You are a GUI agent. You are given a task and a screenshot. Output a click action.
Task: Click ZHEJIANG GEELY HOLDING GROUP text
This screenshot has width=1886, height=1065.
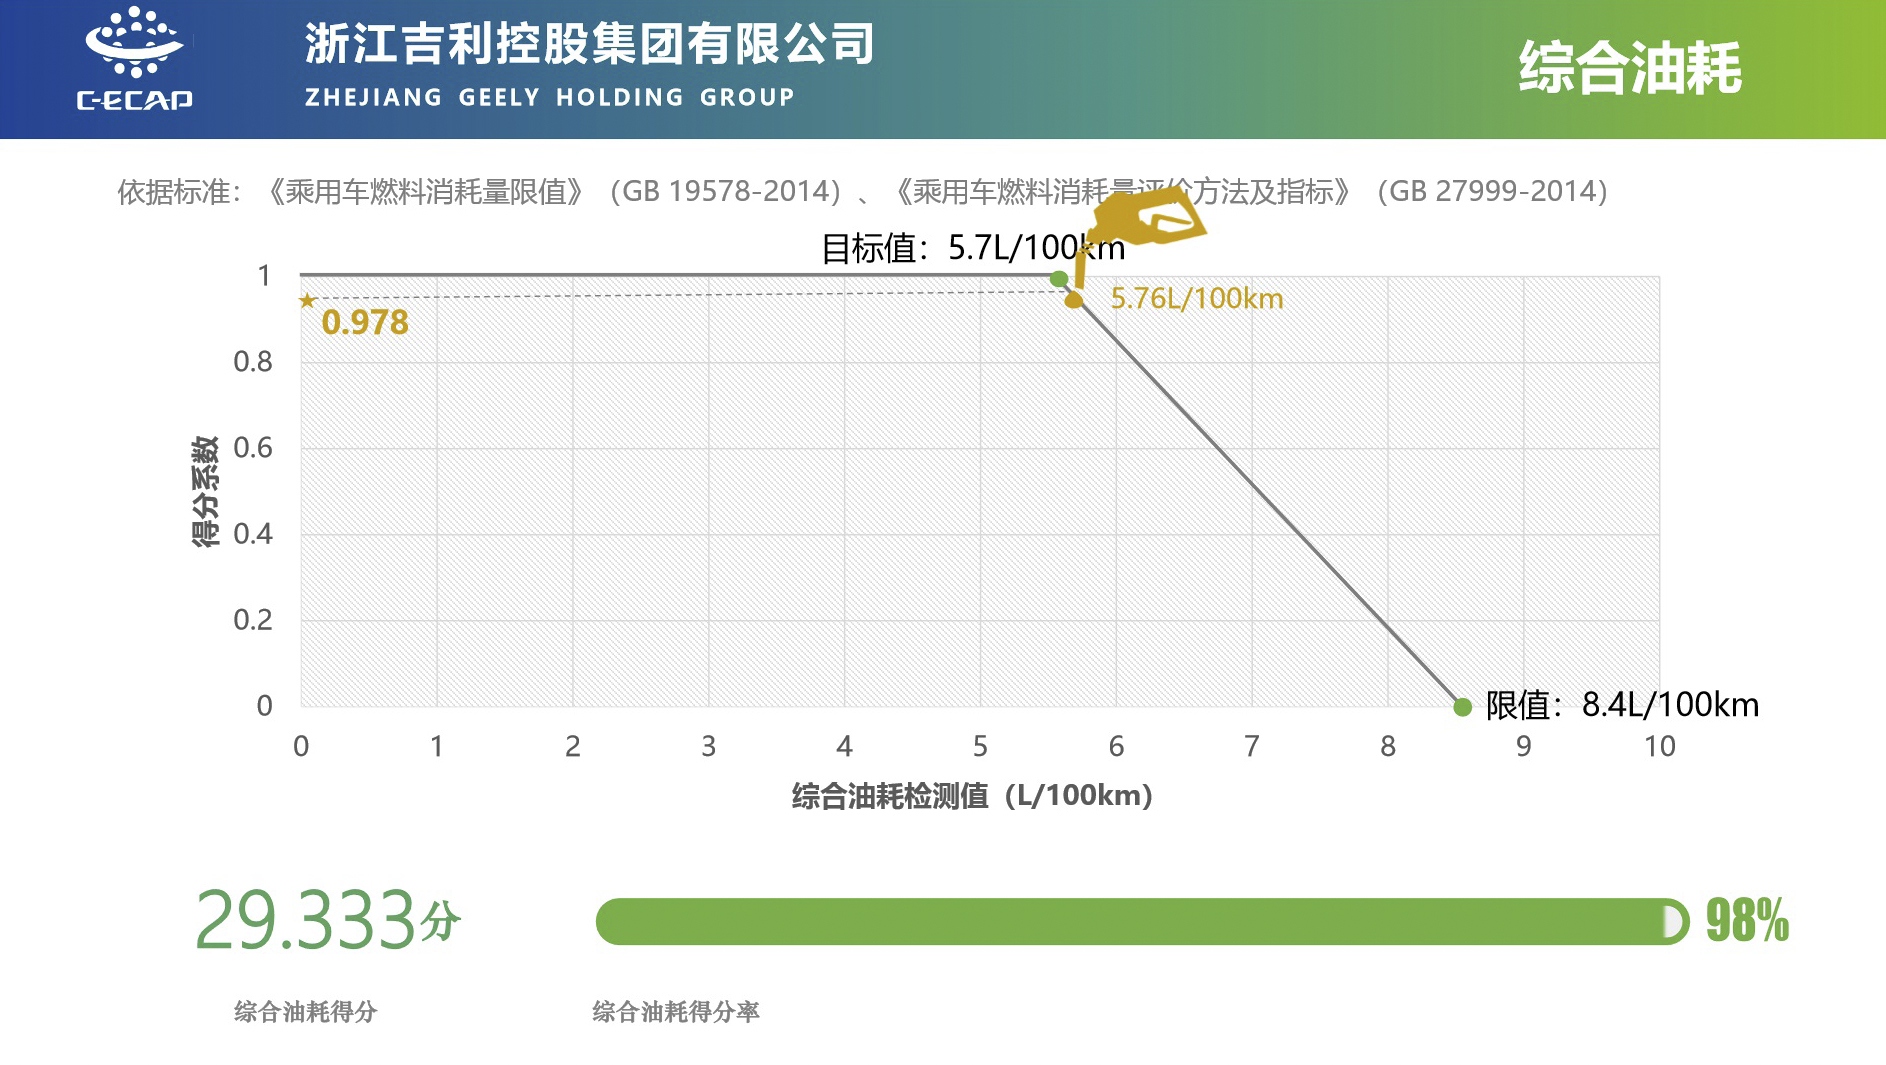550,97
